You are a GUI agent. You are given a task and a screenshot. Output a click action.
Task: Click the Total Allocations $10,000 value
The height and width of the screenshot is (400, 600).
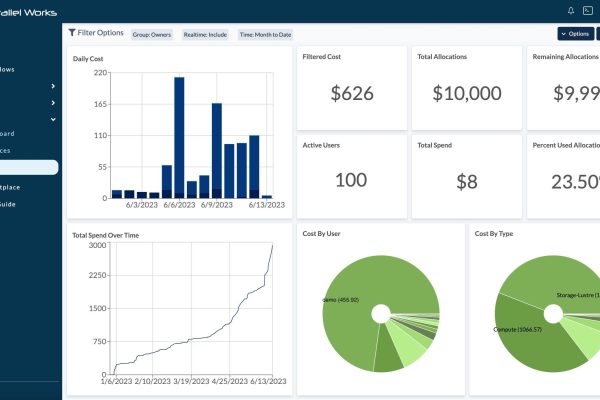(x=467, y=93)
